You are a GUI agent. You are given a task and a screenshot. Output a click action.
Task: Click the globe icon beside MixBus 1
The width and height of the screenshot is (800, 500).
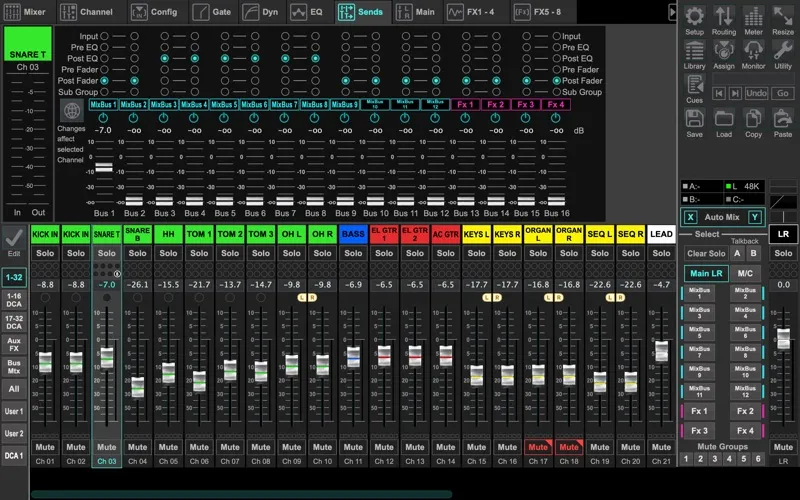coord(72,110)
